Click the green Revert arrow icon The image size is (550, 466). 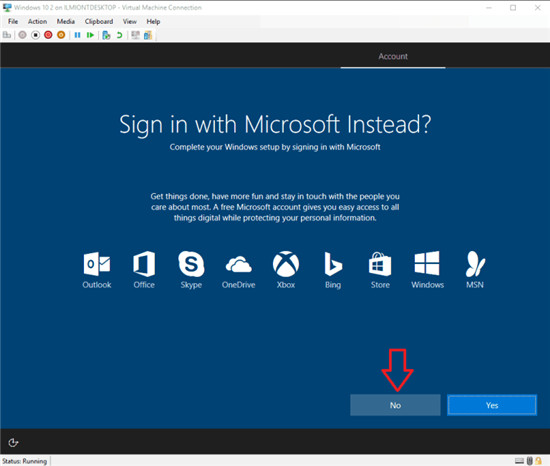pos(119,35)
